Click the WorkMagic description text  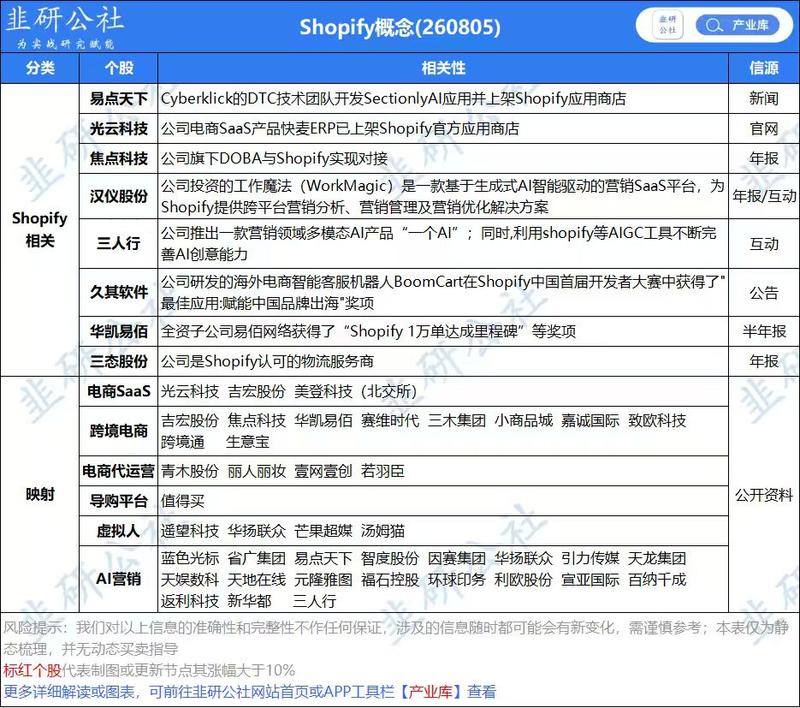pos(442,196)
